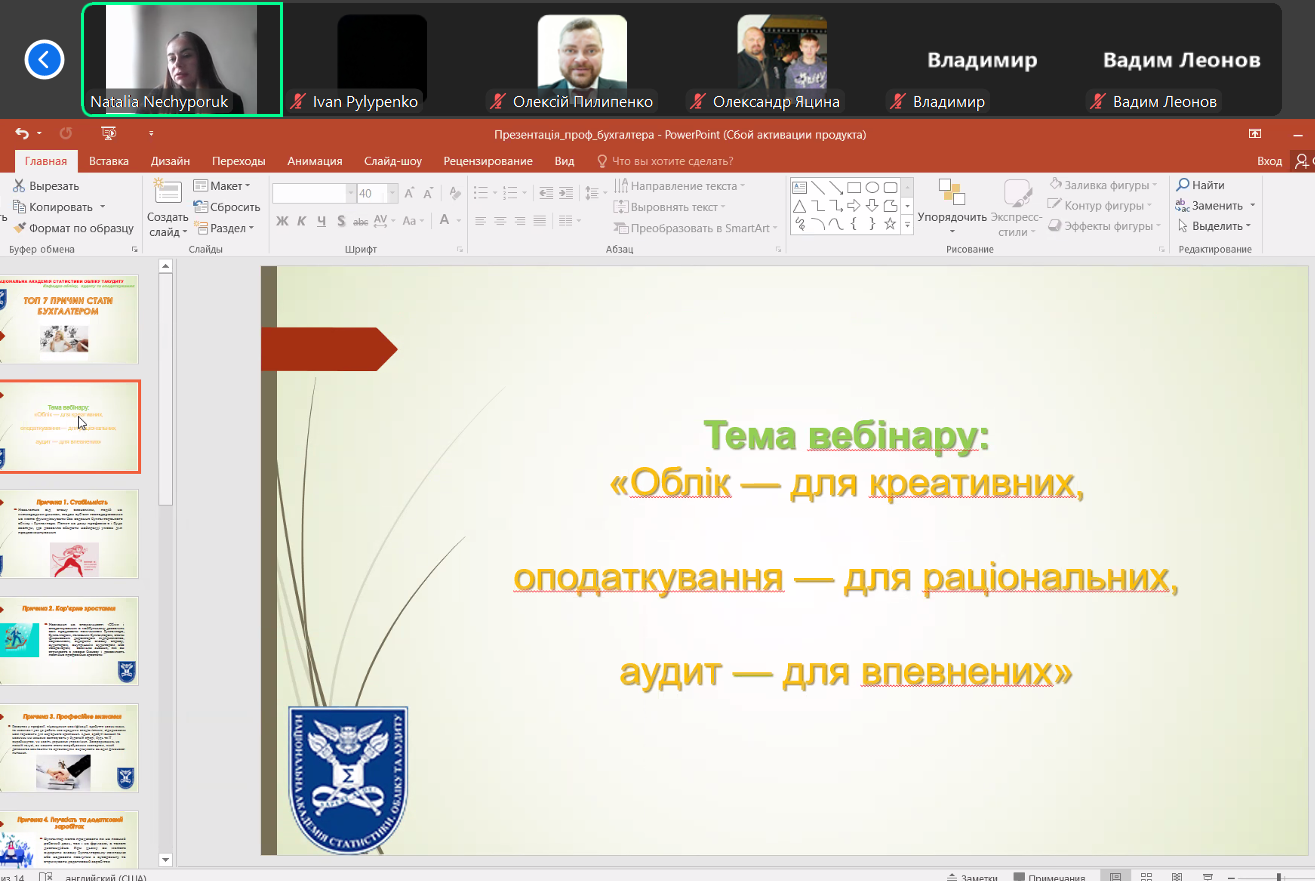Click Start From Beginning slideshow icon in title bar
Screen dimensions: 1315x881
pyautogui.click(x=109, y=133)
